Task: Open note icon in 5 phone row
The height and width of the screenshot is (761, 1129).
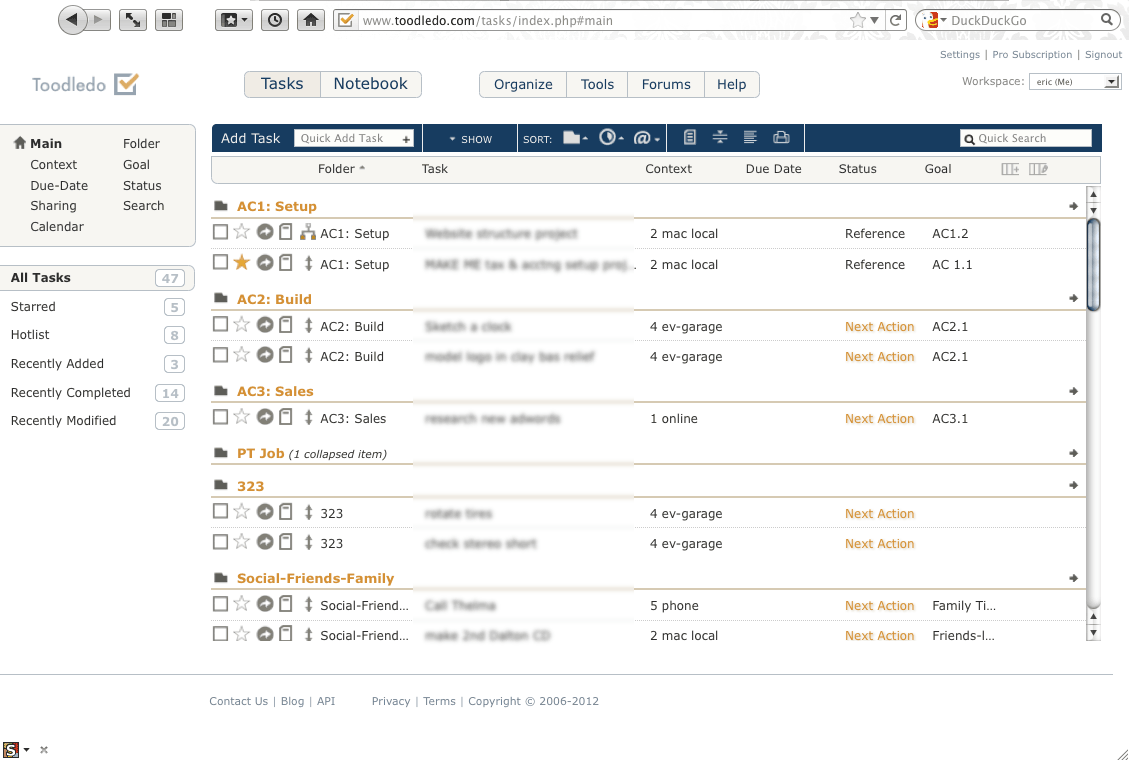Action: pyautogui.click(x=286, y=604)
